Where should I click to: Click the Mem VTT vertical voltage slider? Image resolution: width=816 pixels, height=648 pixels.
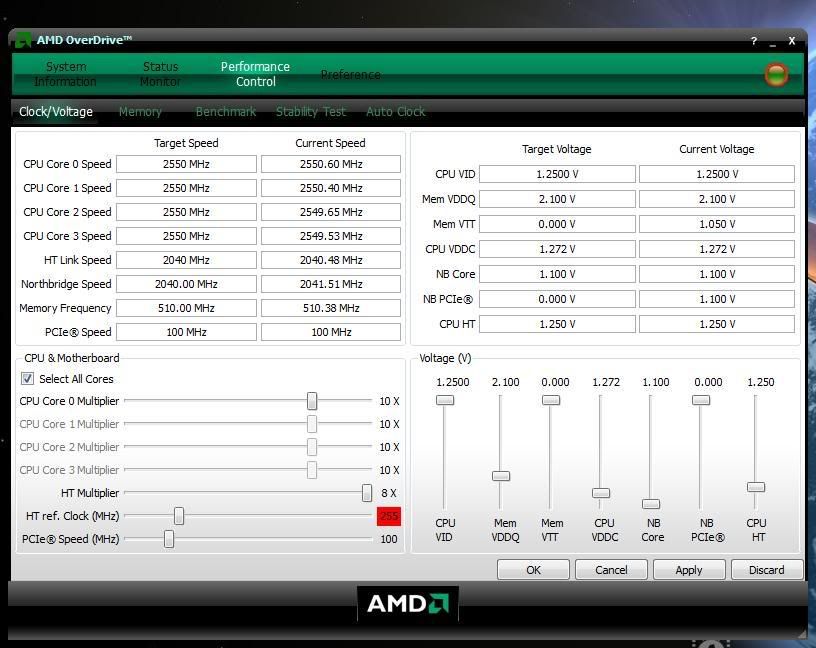[x=551, y=400]
